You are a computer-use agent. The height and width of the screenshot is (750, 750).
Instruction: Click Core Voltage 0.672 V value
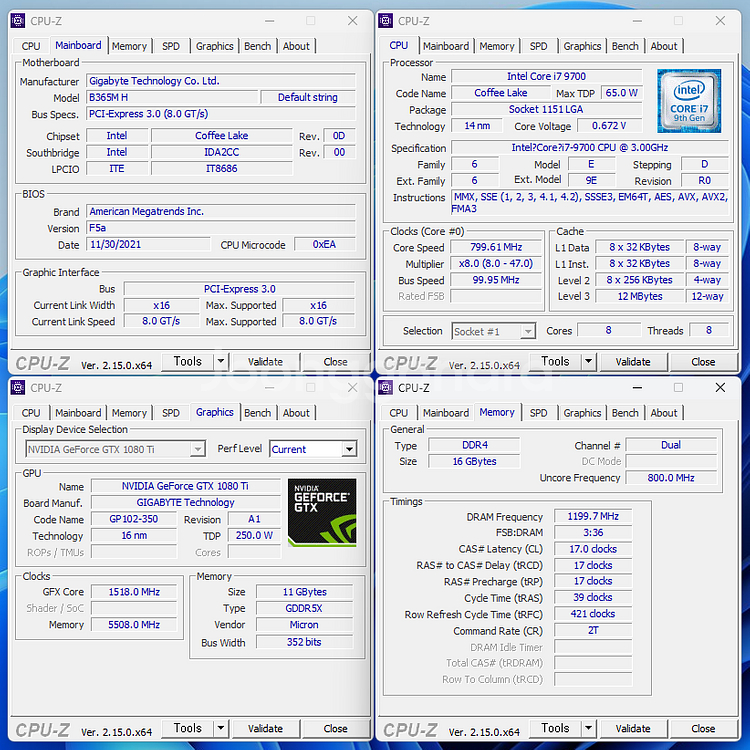coord(609,126)
